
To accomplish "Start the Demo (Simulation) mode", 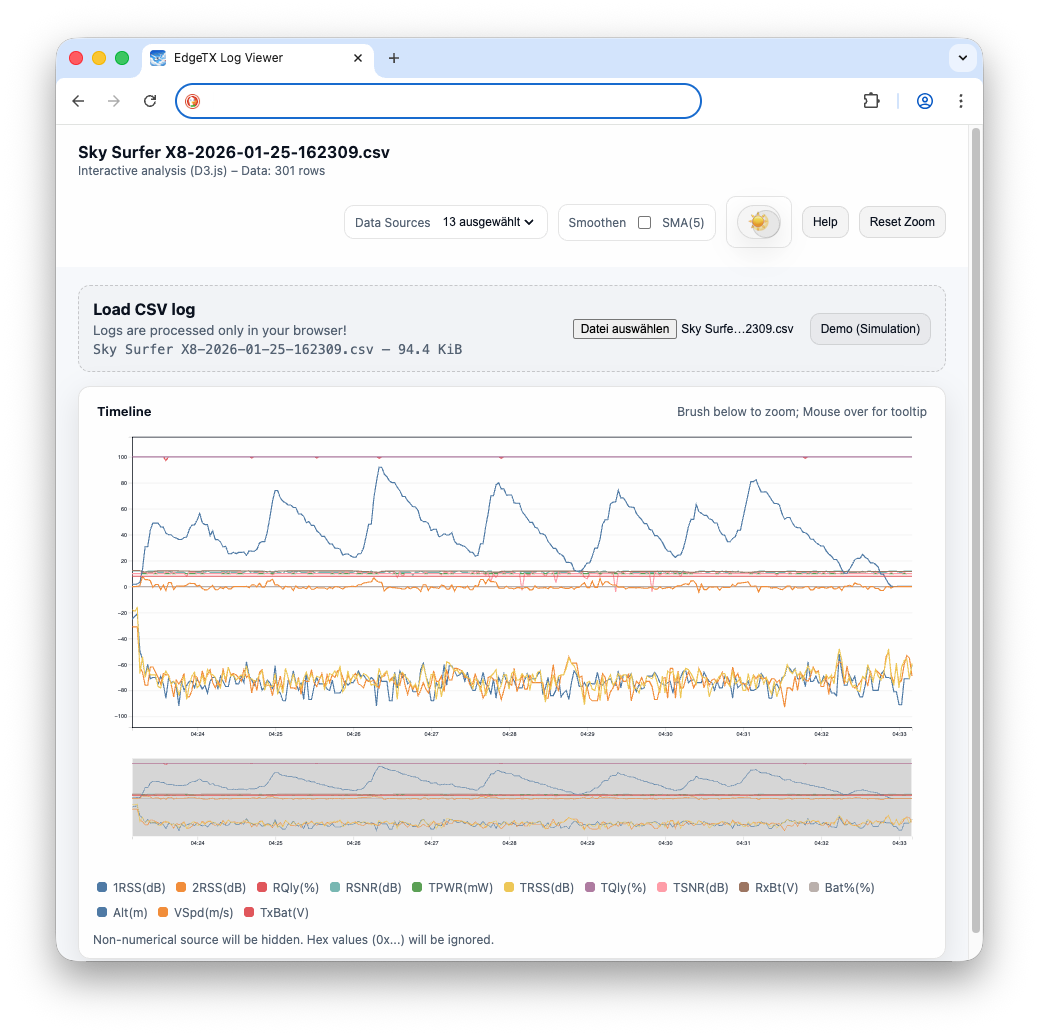I will [x=869, y=328].
